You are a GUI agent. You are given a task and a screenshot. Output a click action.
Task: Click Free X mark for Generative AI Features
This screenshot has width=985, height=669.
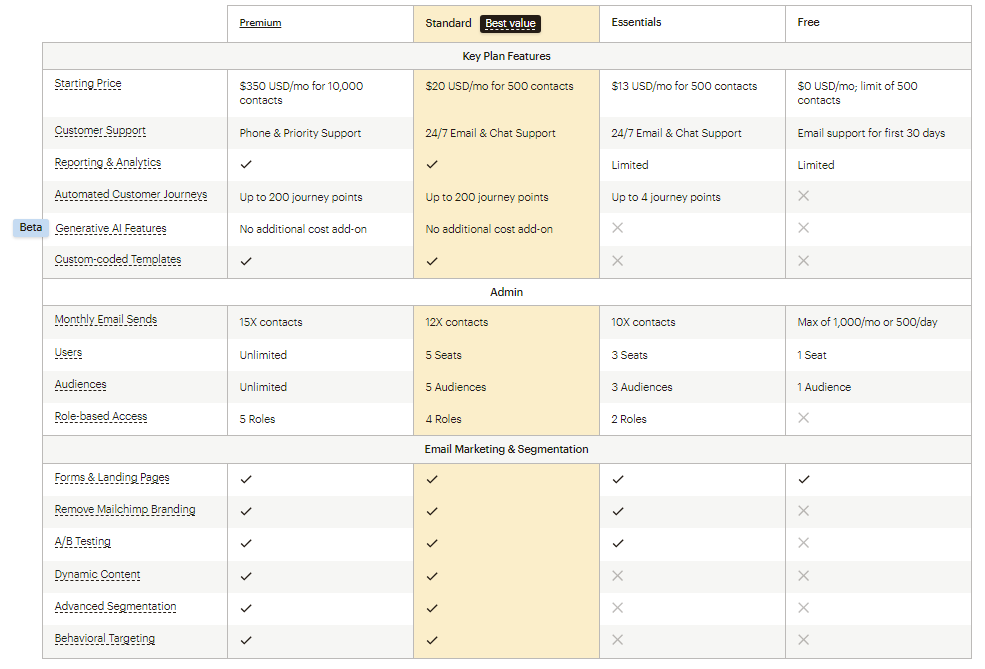click(x=803, y=228)
